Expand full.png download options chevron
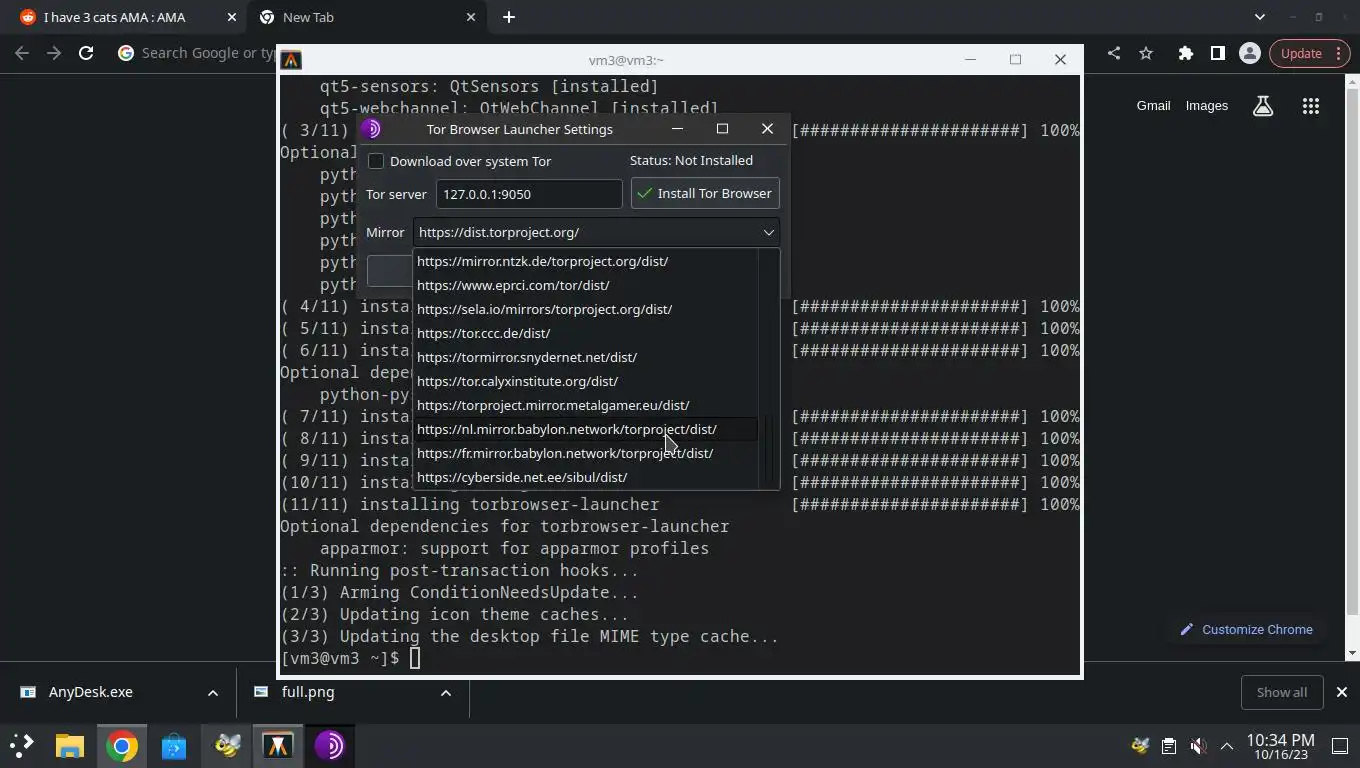Viewport: 1360px width, 768px height. click(x=446, y=692)
